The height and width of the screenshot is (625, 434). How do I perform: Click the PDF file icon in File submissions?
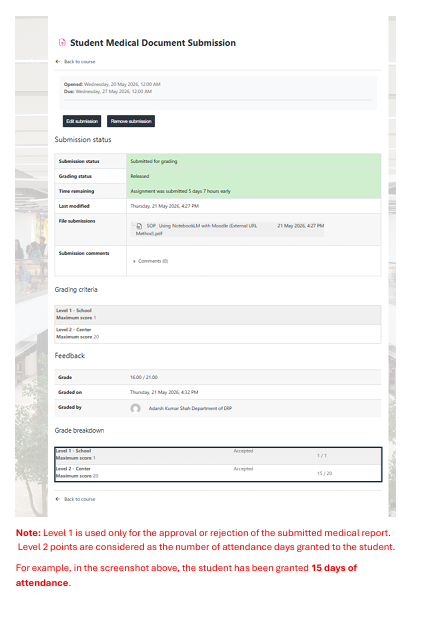pos(139,226)
